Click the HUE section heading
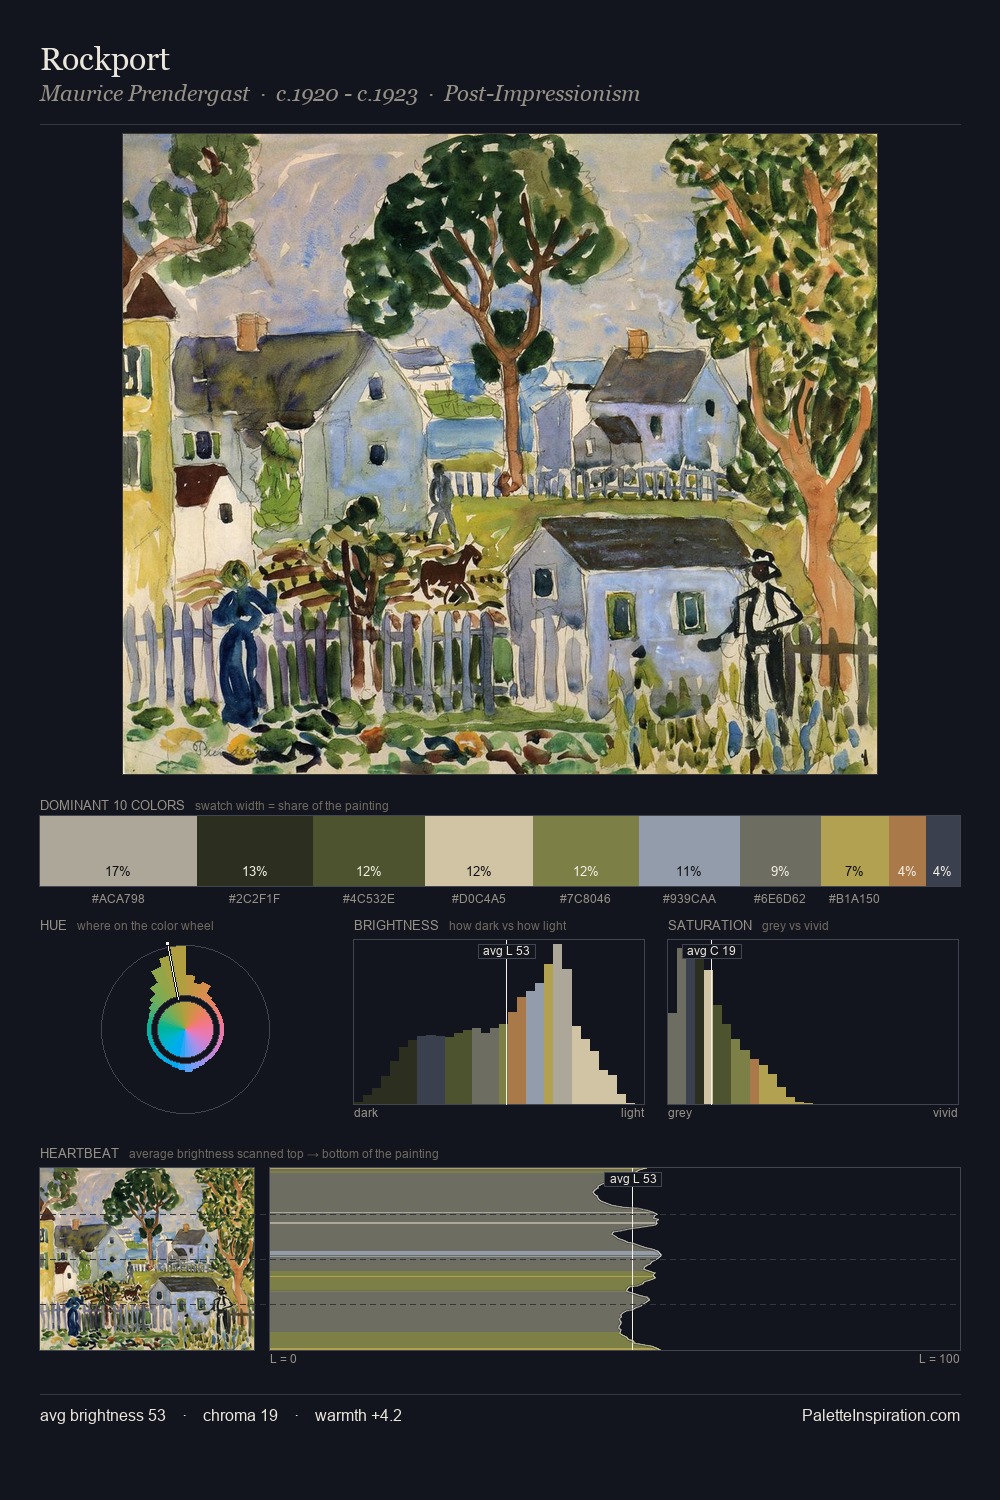Image resolution: width=1000 pixels, height=1500 pixels. pyautogui.click(x=53, y=925)
